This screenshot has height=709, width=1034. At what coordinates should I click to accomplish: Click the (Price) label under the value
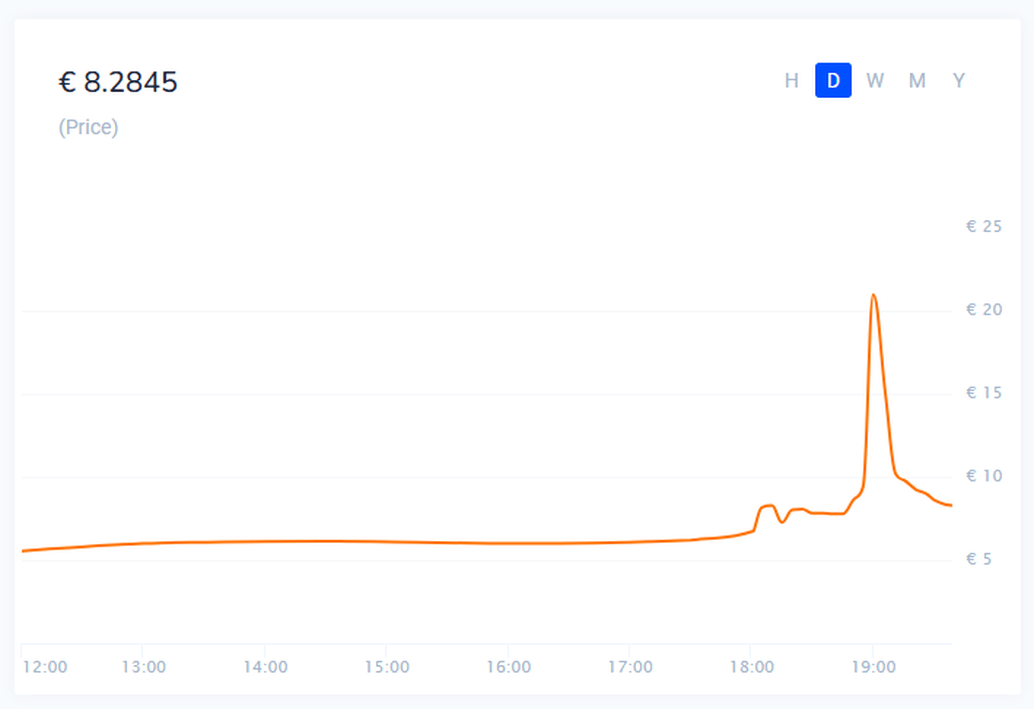coord(88,128)
